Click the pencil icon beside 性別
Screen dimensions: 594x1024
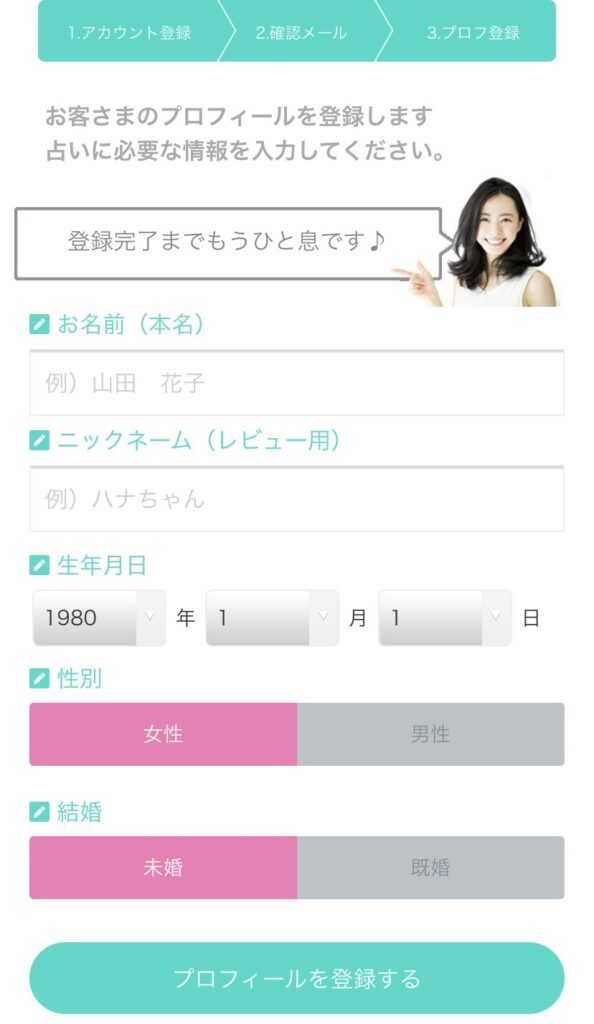pyautogui.click(x=37, y=676)
